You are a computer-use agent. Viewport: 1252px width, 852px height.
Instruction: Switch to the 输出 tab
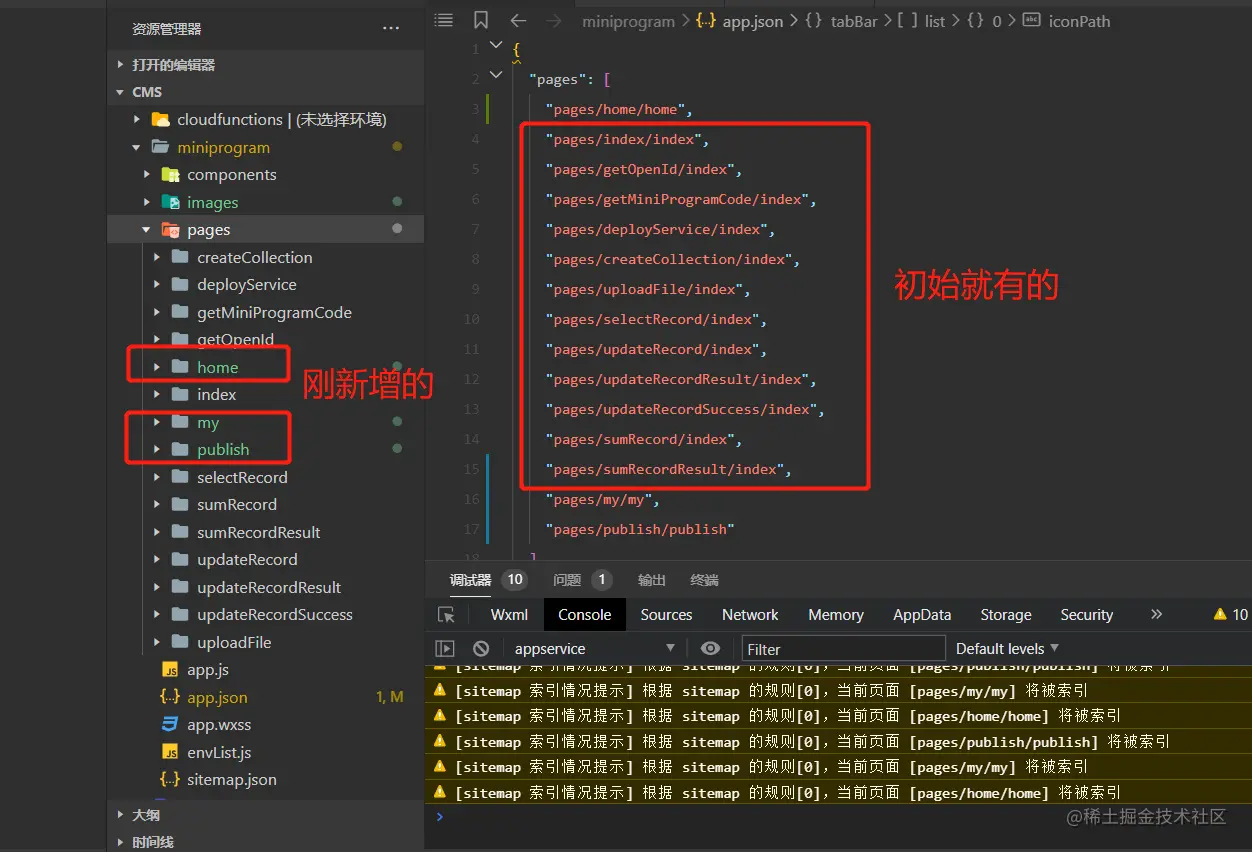(x=652, y=579)
